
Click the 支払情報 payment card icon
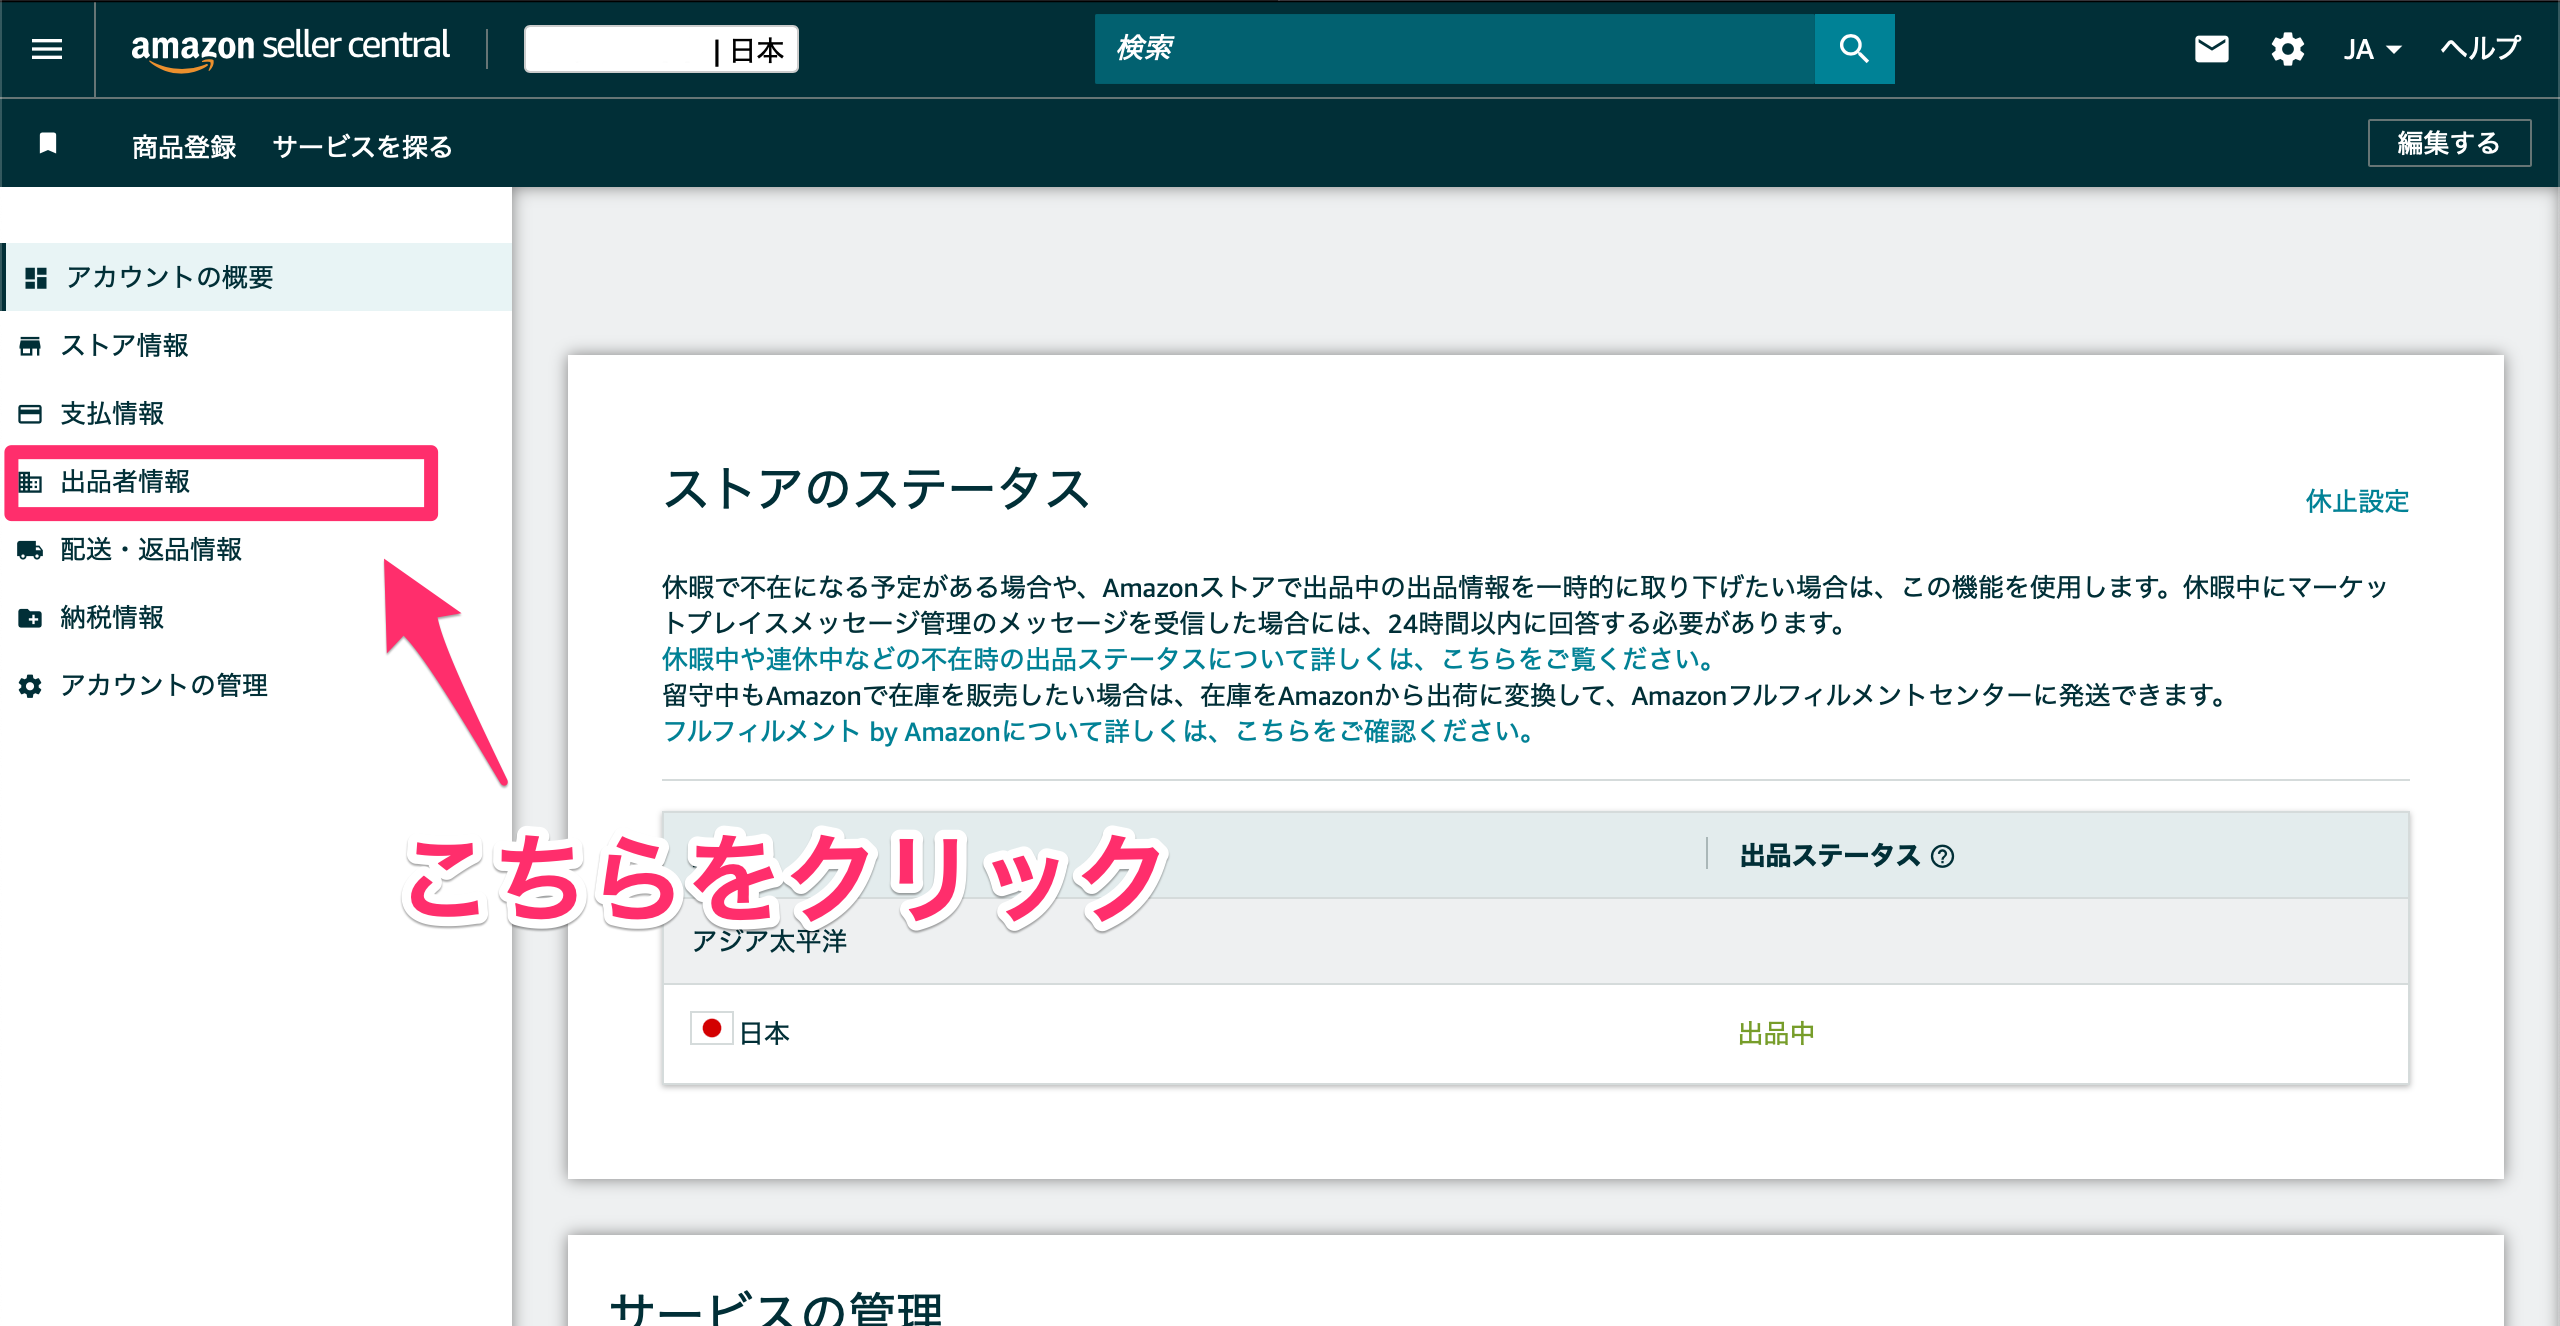(31, 413)
